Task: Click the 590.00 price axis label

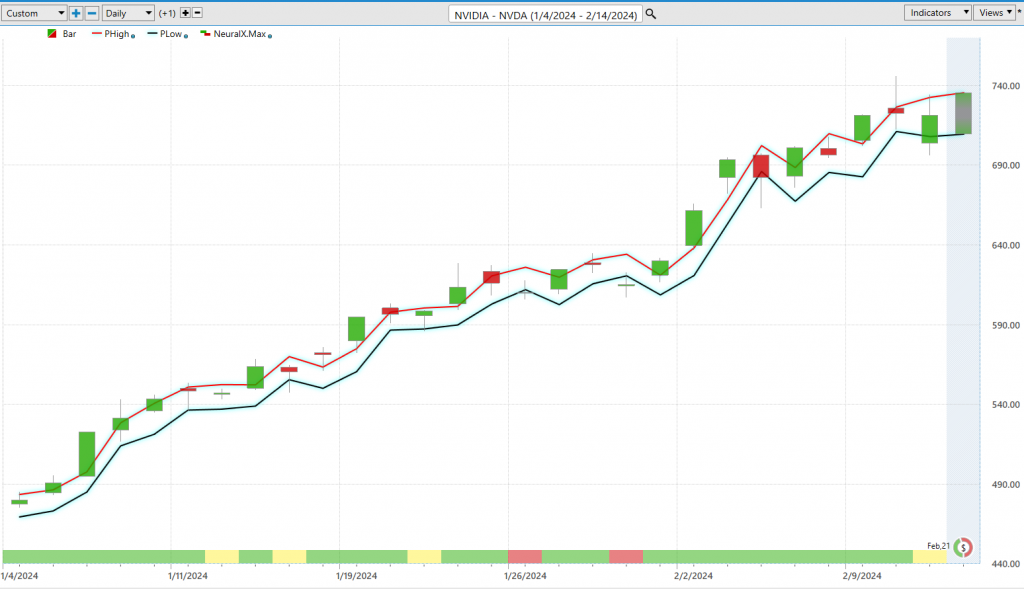Action: click(x=1005, y=325)
